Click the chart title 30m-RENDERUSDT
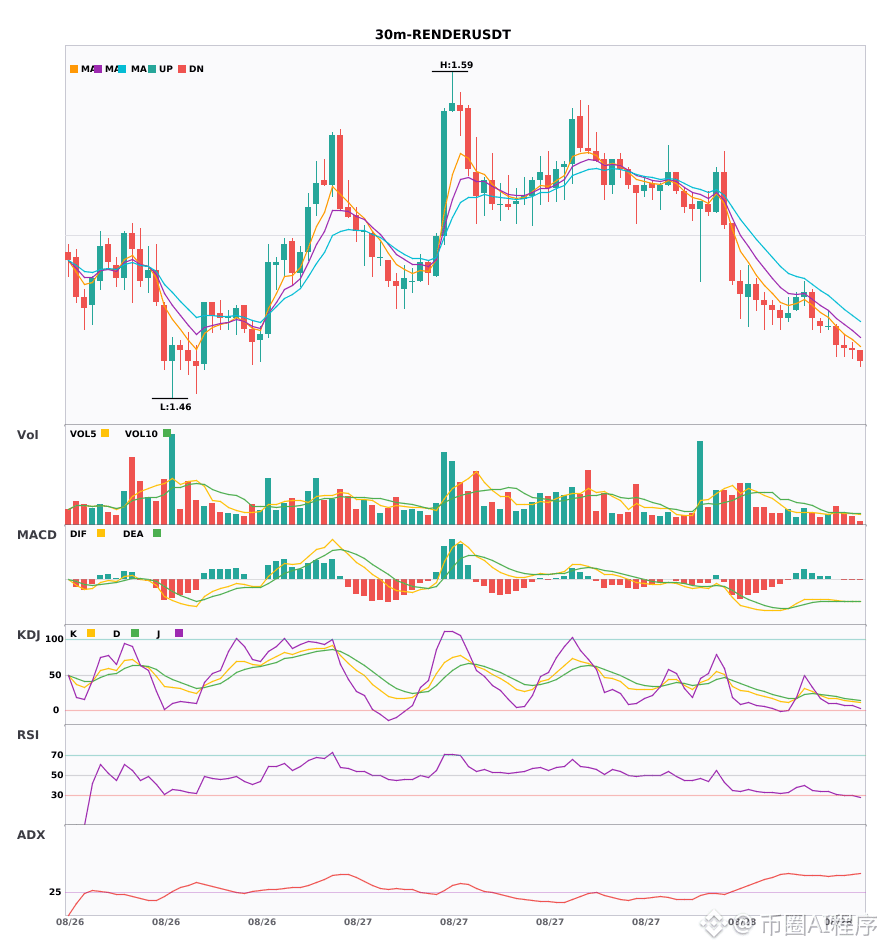Screen dimensions: 885x950 coord(443,35)
